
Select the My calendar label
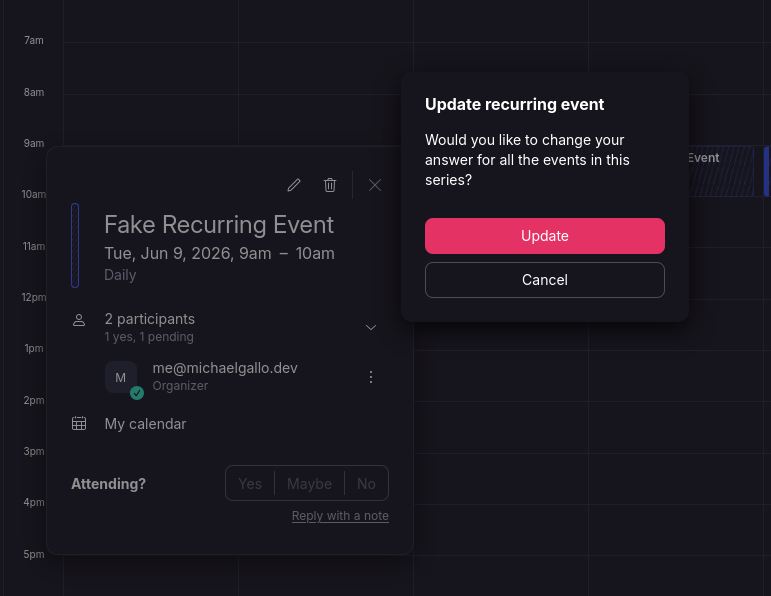146,424
